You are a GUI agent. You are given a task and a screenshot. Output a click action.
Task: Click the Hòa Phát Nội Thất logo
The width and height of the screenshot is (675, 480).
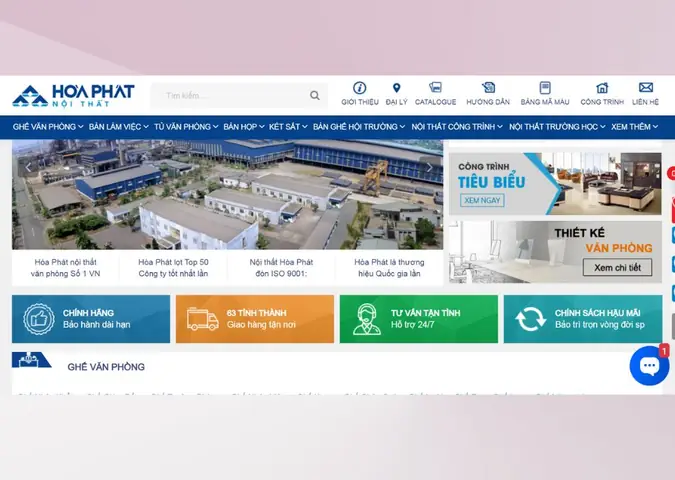73,96
